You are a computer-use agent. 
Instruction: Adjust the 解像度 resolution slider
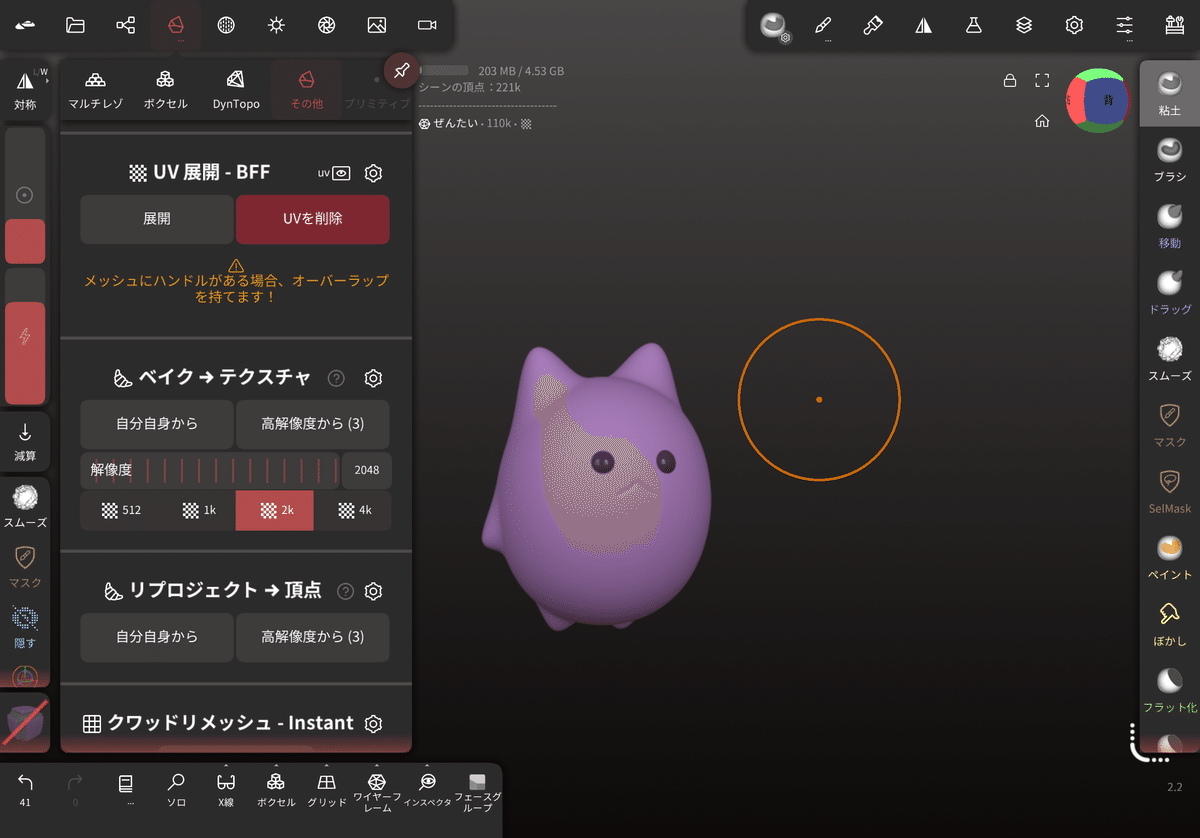point(210,470)
